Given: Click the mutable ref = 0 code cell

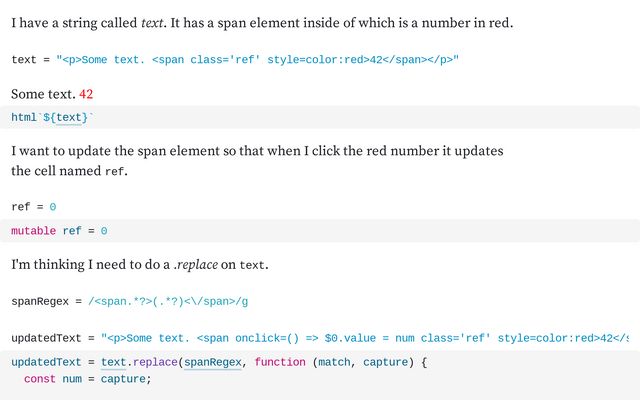Looking at the screenshot, I should [x=320, y=231].
